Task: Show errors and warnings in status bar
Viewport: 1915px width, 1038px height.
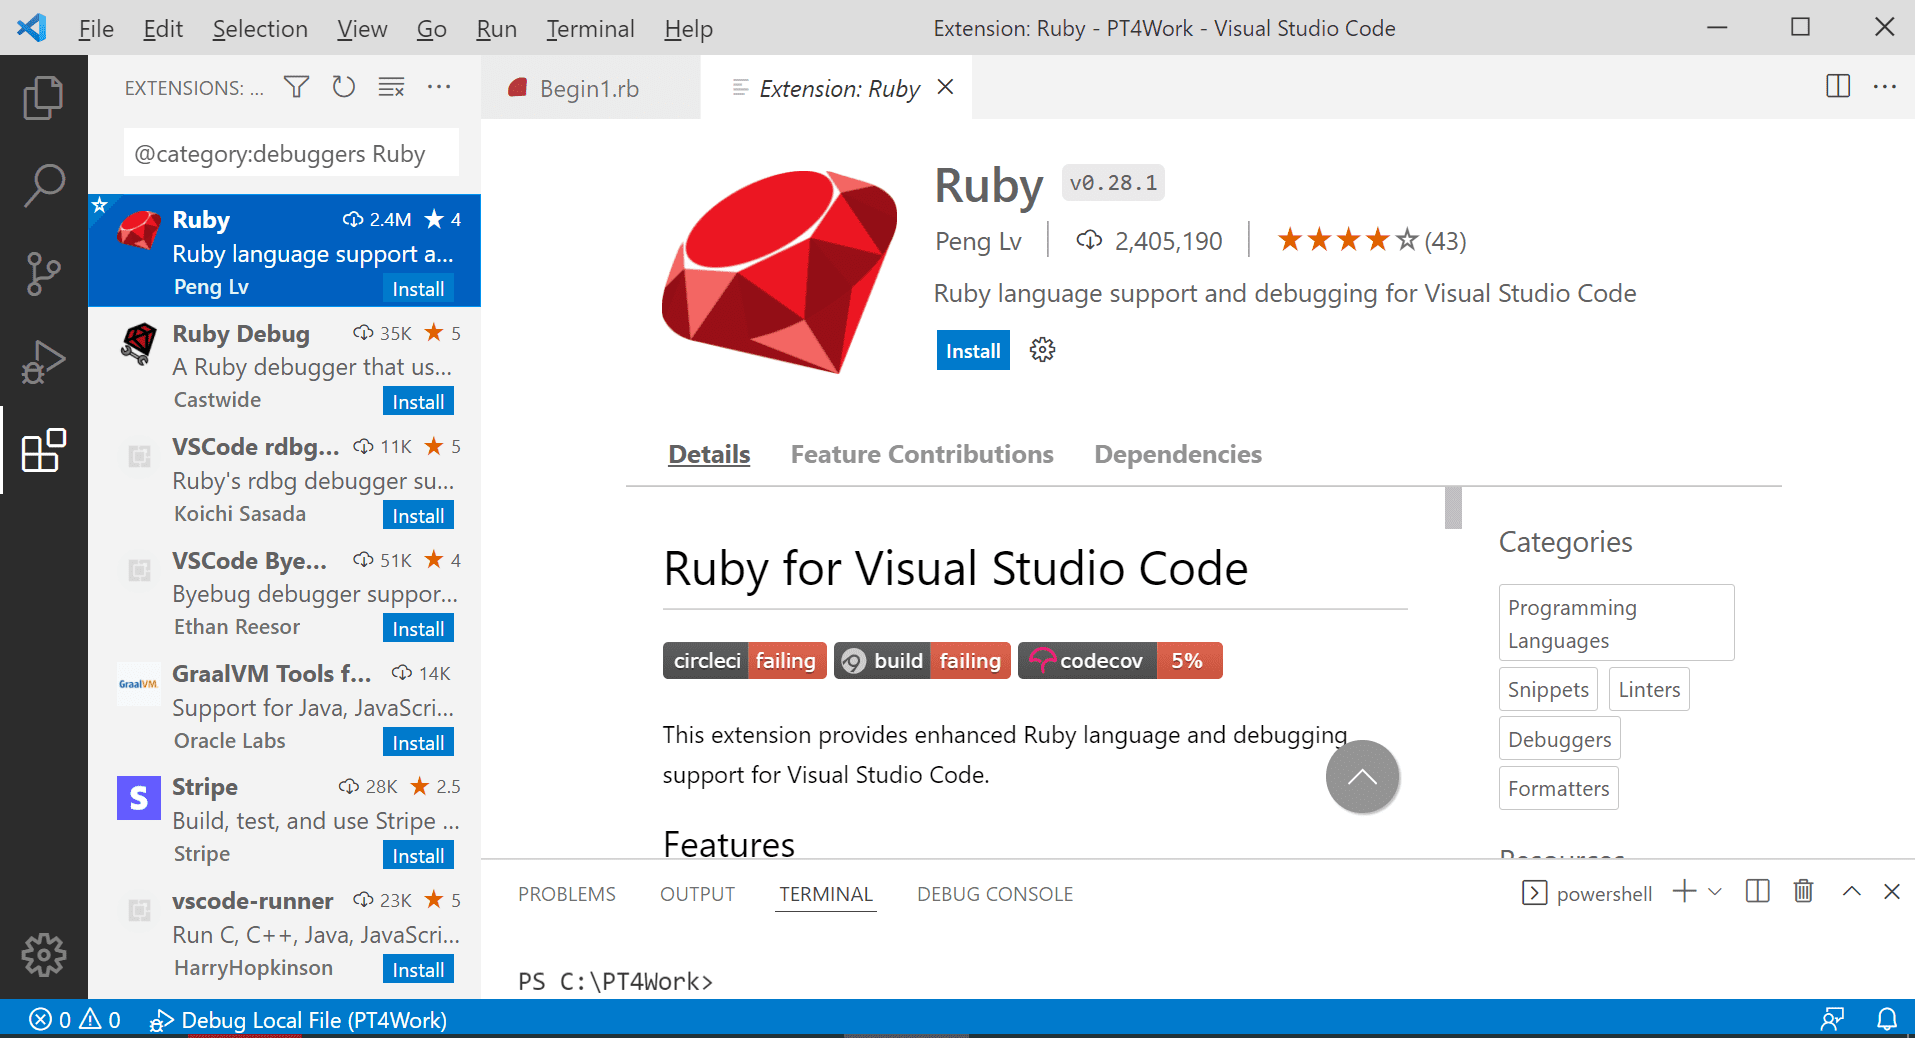Action: 75,1019
